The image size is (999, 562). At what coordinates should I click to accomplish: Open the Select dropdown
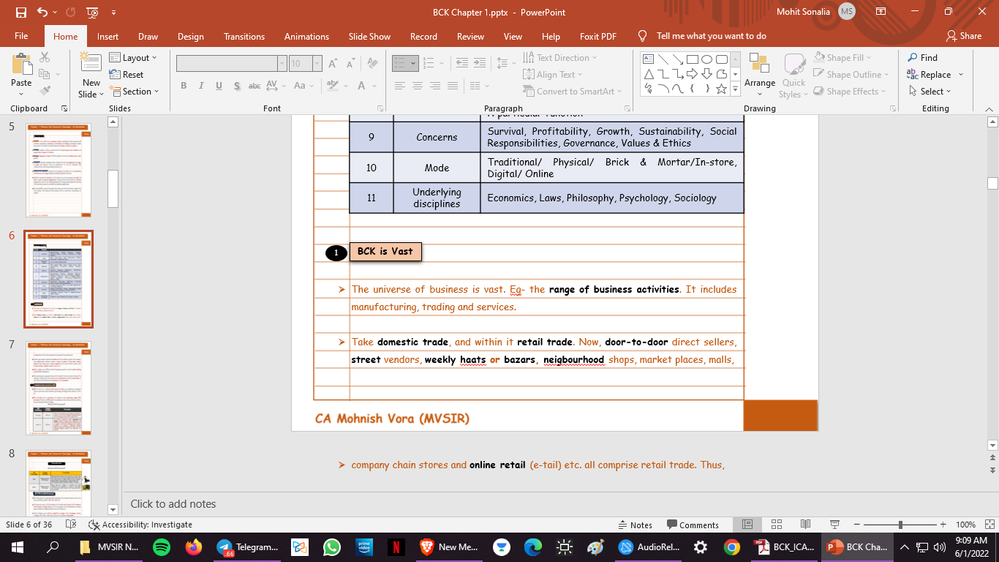930,91
